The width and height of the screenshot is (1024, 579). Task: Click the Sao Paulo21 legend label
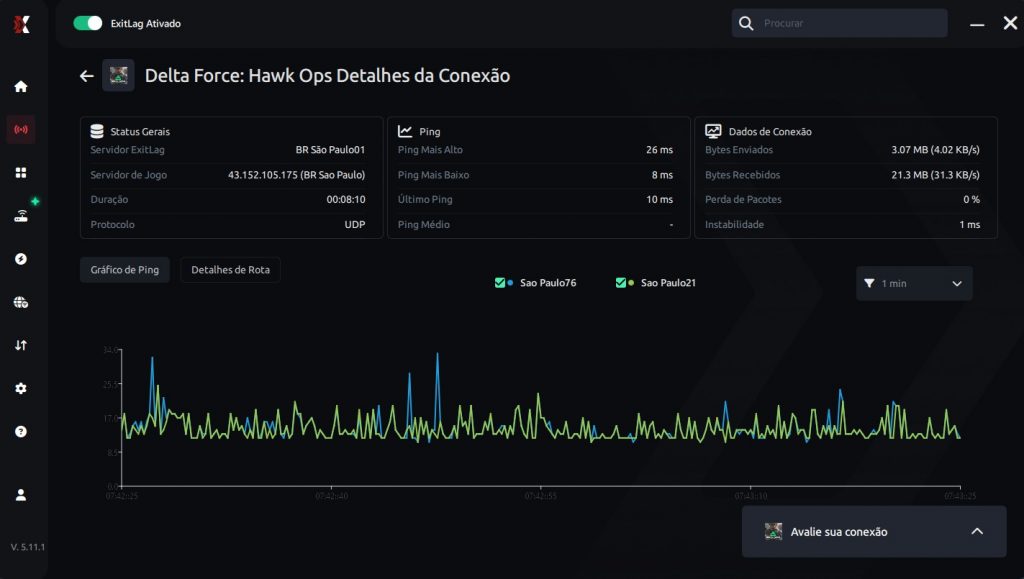[668, 283]
